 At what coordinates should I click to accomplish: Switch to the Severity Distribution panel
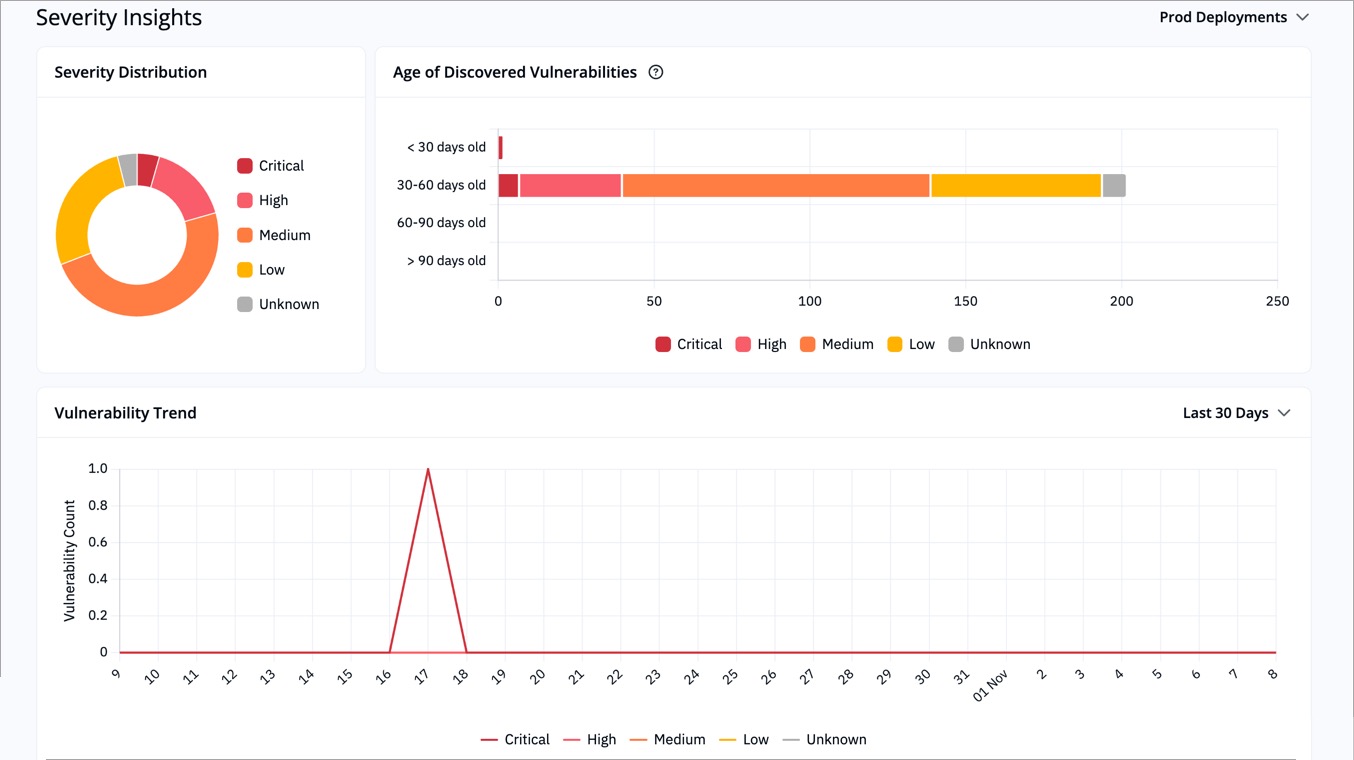click(129, 71)
